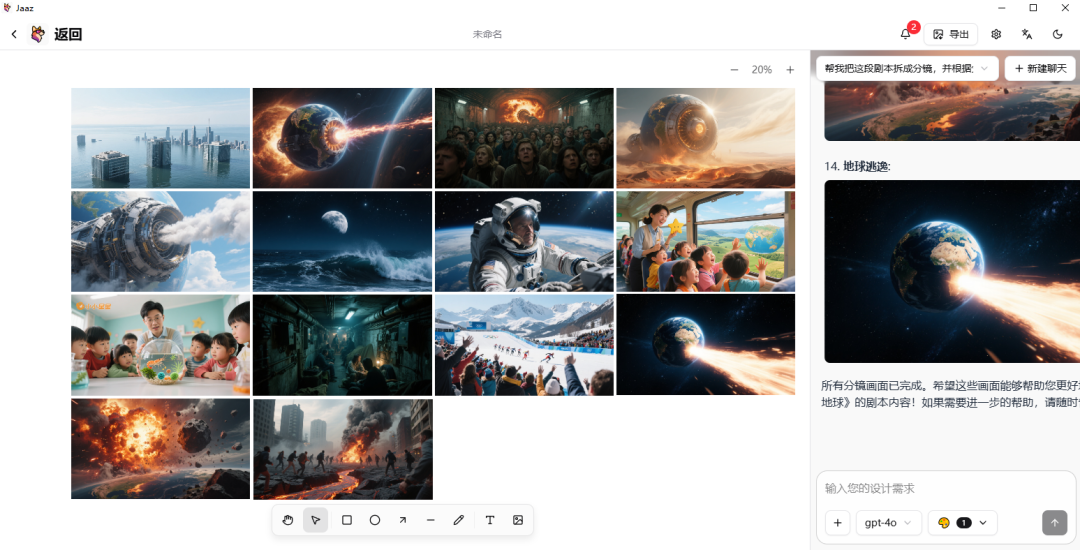Viewport: 1080px width, 550px height.
Task: Select the Line drawing tool
Action: pyautogui.click(x=430, y=520)
